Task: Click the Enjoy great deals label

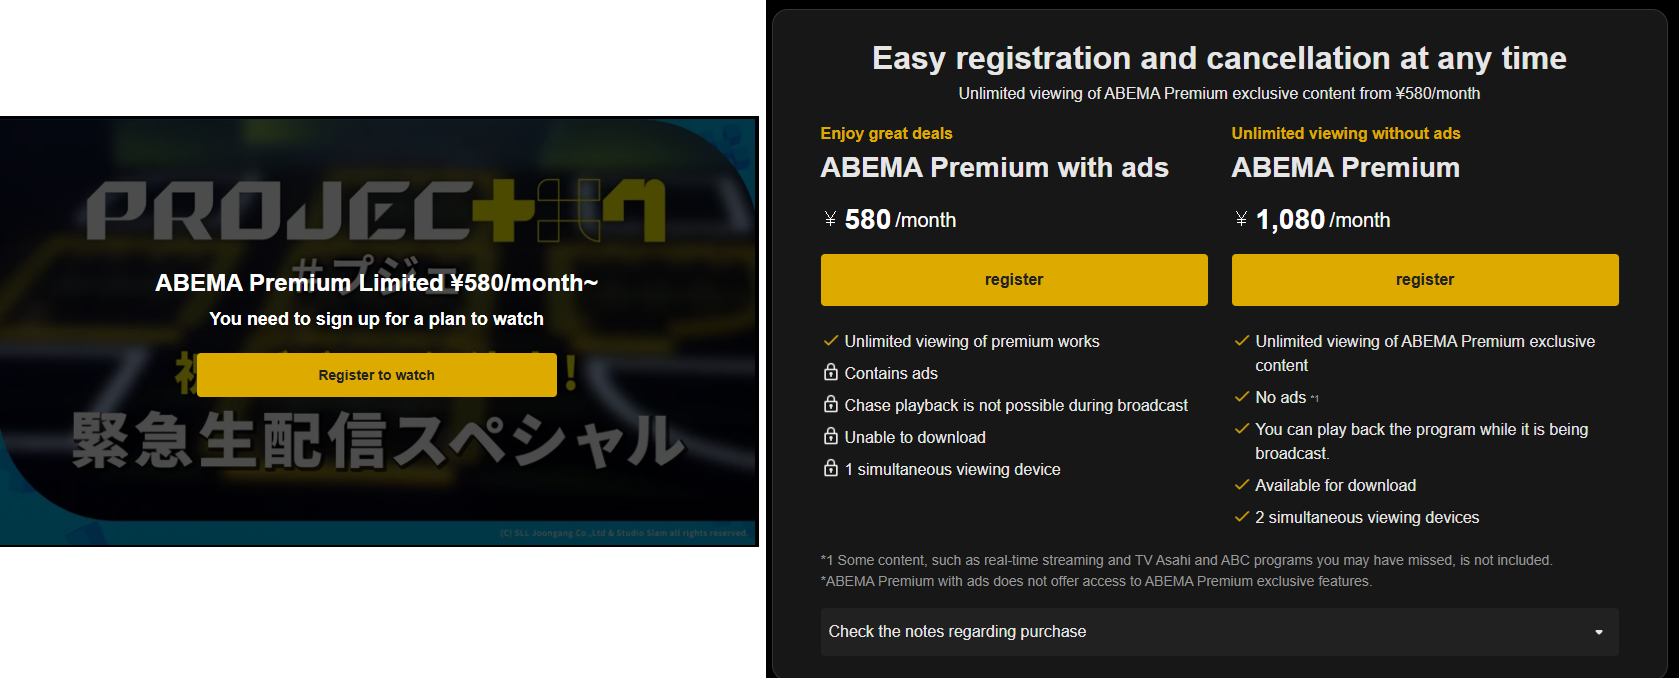Action: [886, 134]
